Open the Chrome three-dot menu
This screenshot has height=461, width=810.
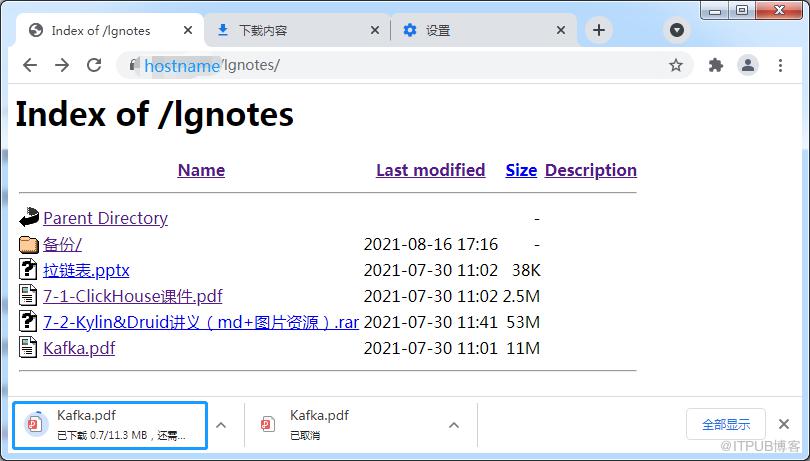tap(780, 65)
